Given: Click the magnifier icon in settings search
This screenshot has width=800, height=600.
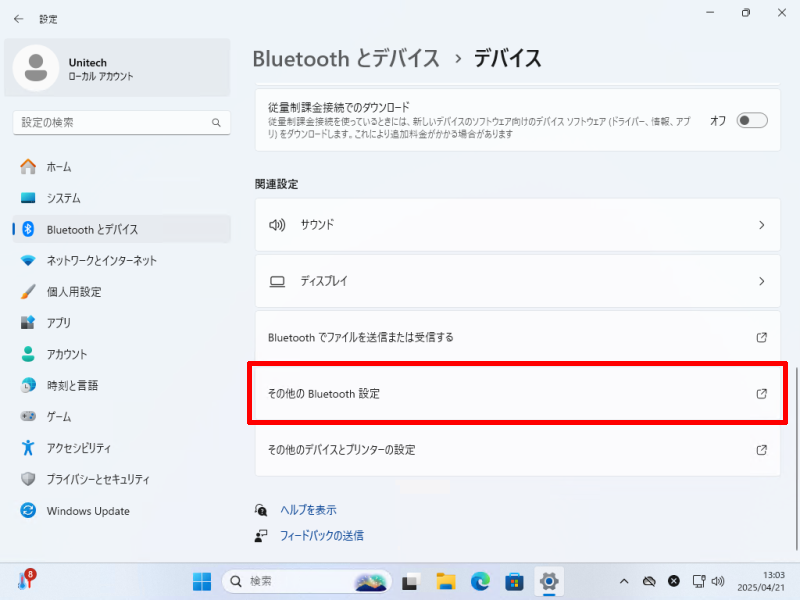Looking at the screenshot, I should pyautogui.click(x=216, y=122).
